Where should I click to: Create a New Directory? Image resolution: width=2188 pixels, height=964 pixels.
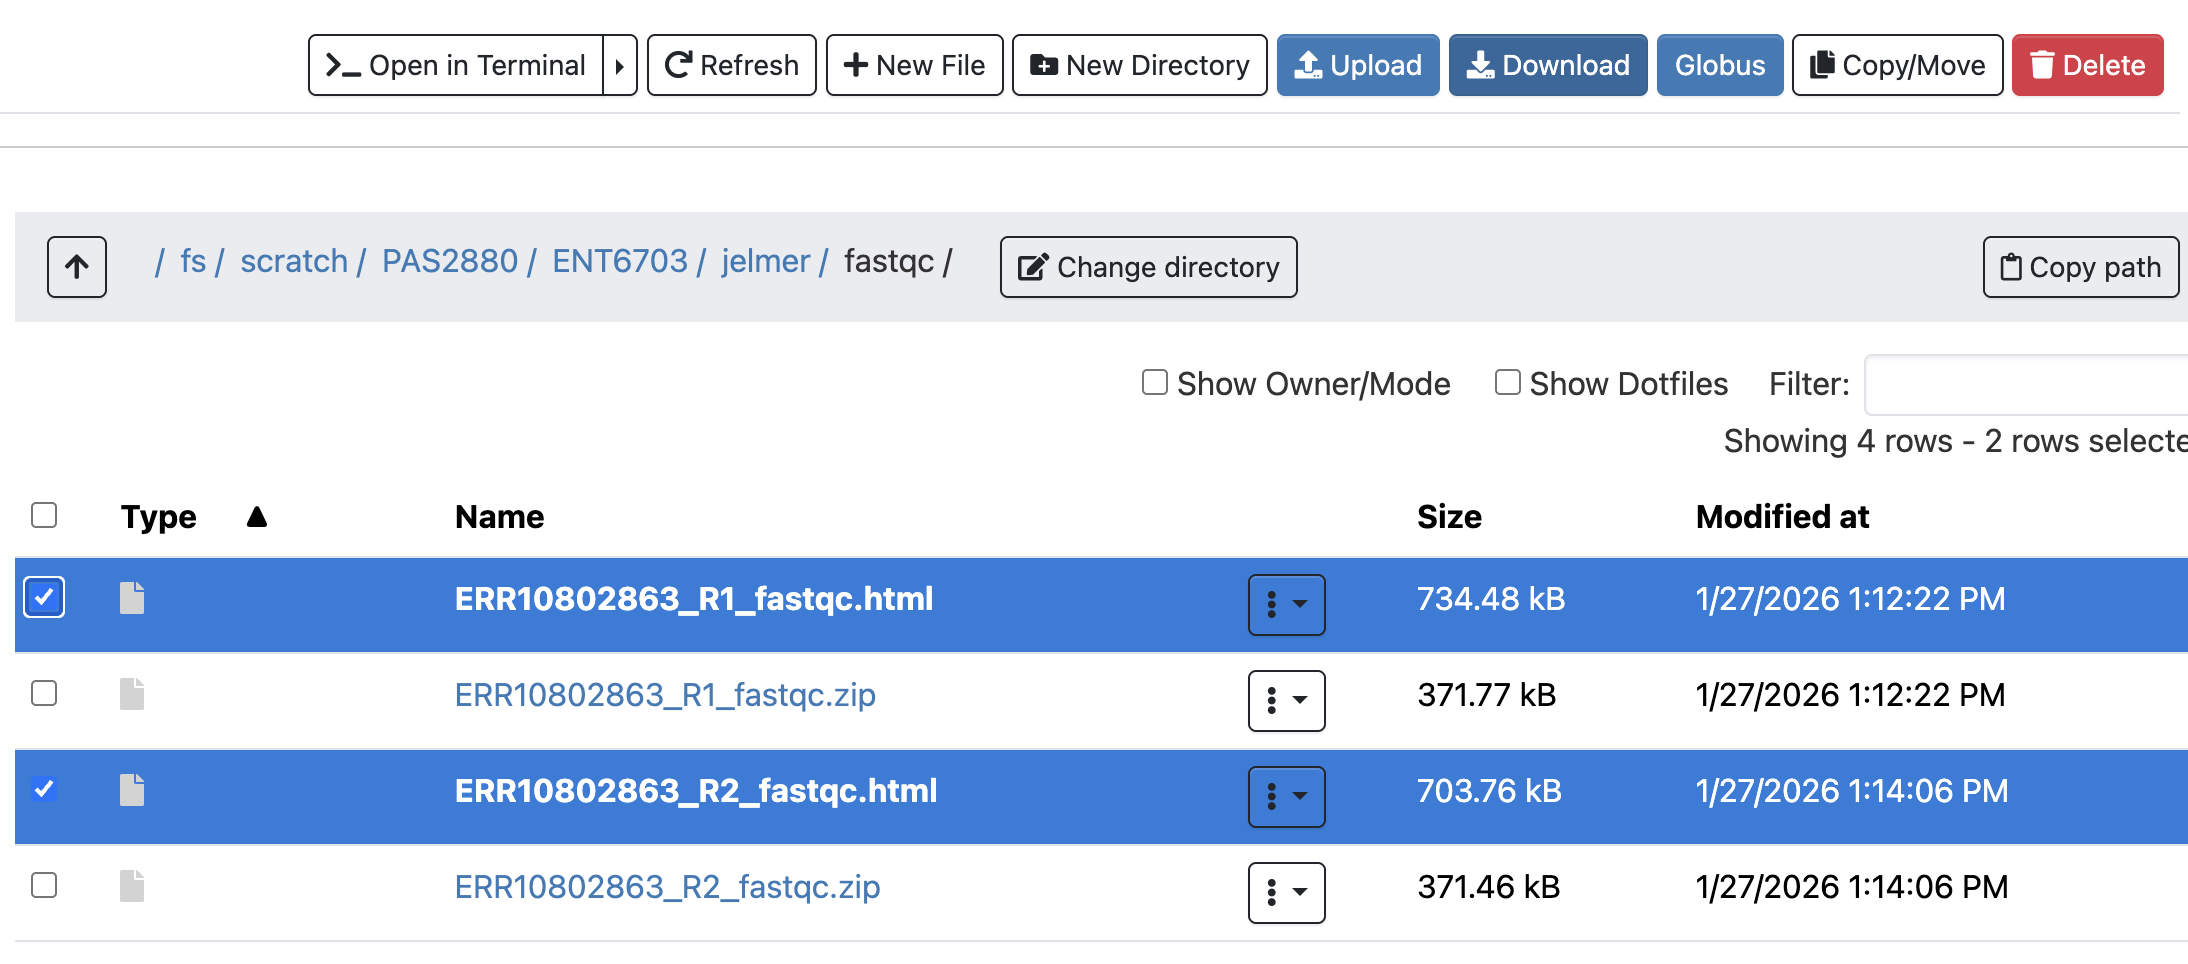pyautogui.click(x=1139, y=66)
